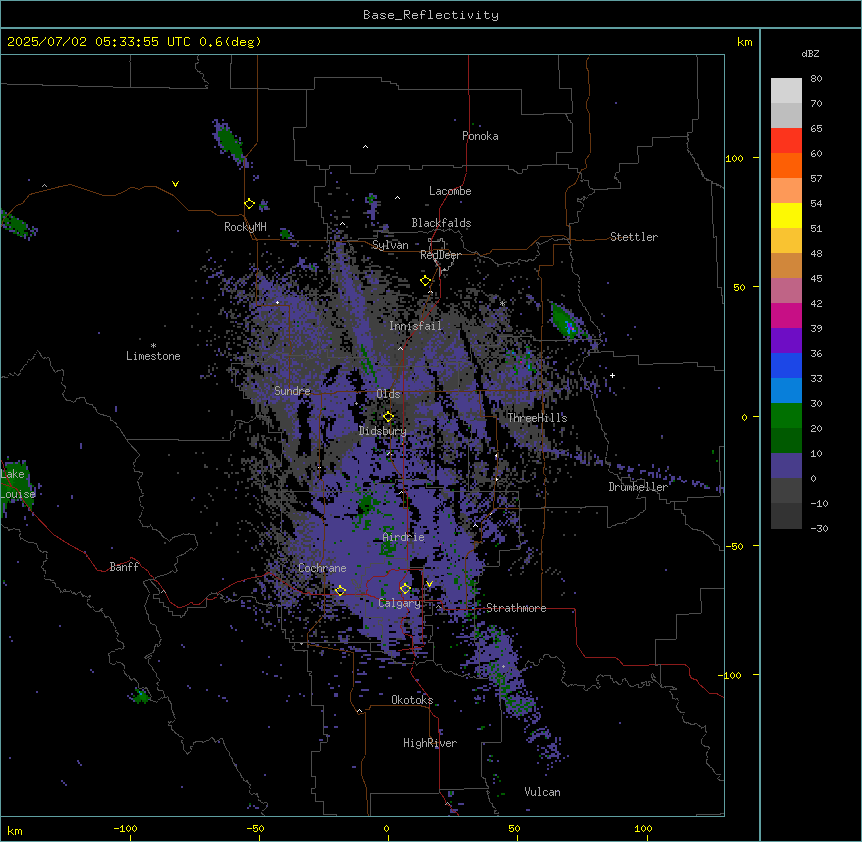Image resolution: width=862 pixels, height=842 pixels.
Task: Select the Olds label
Action: [388, 394]
